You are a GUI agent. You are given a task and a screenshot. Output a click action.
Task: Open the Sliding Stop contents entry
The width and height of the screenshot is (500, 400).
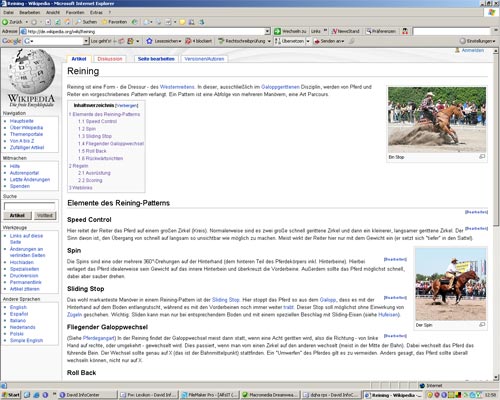coord(95,136)
